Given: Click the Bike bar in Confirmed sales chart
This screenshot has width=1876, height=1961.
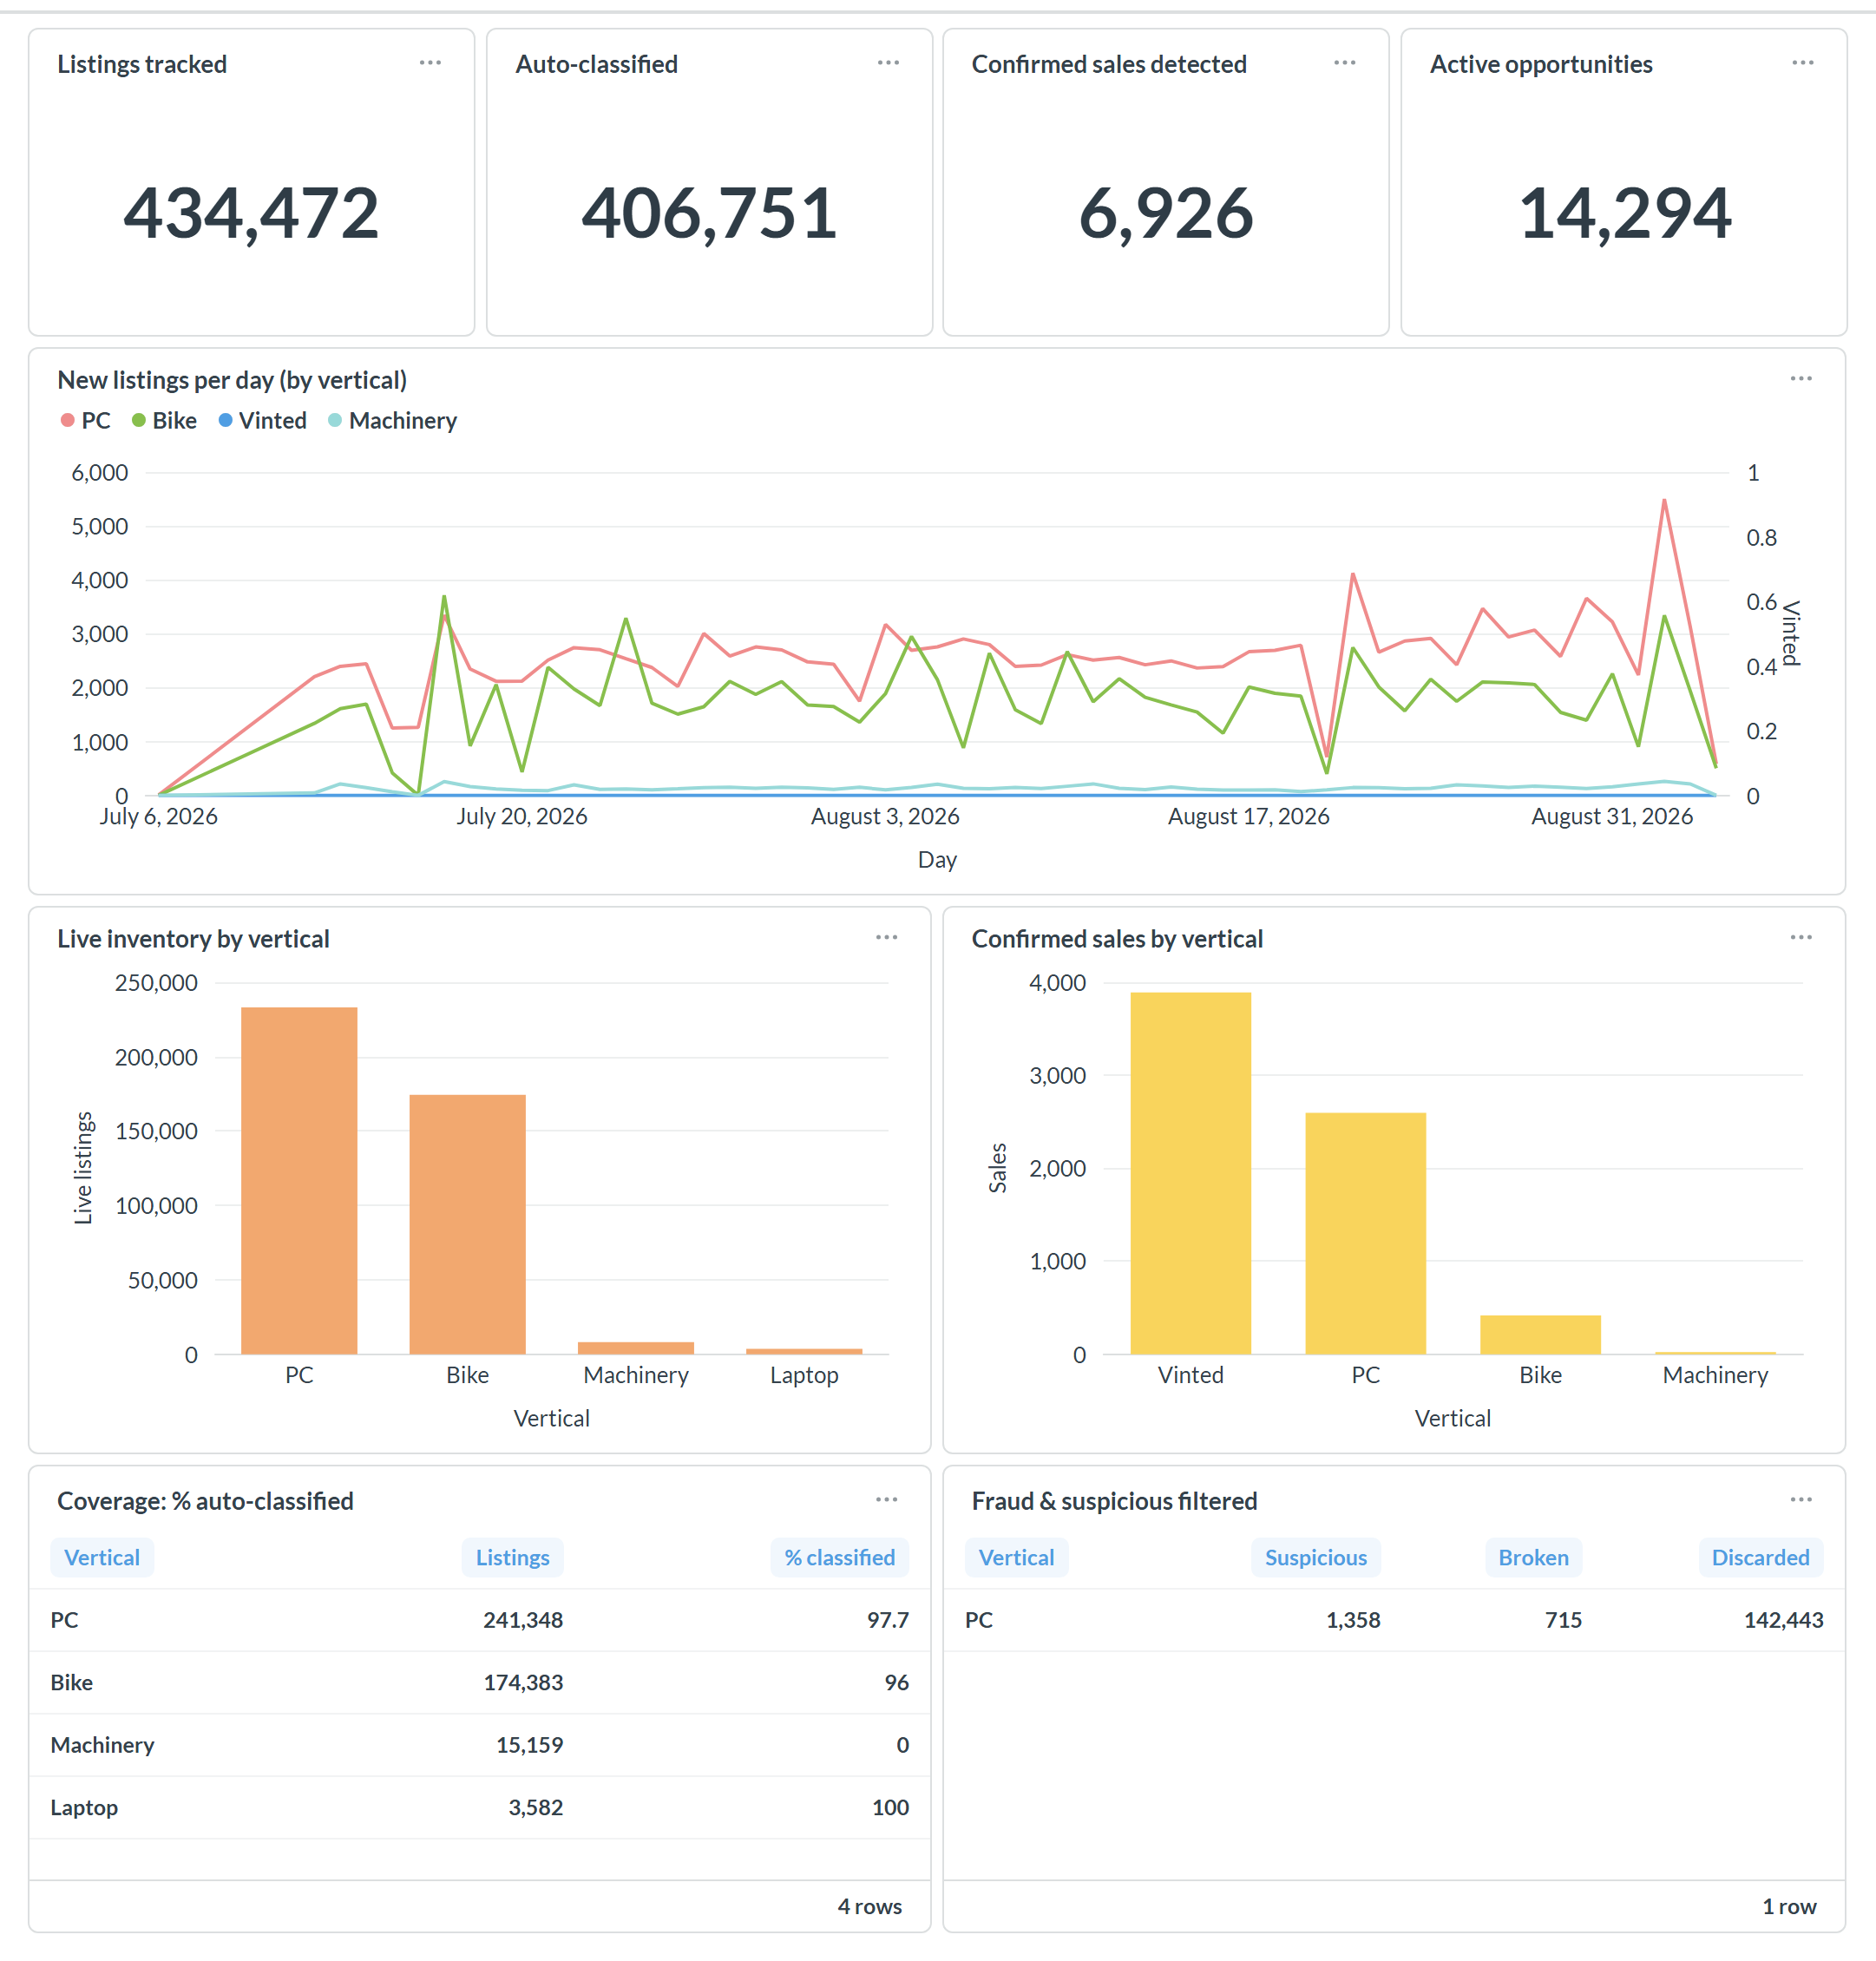Looking at the screenshot, I should pos(1540,1335).
